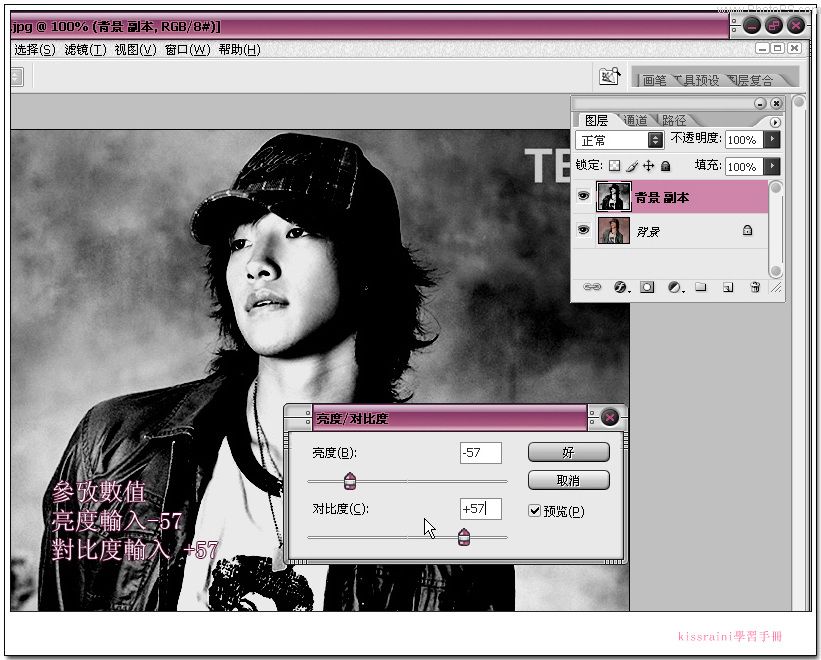Click the 对比度 slider handle
821x660 pixels.
pos(464,537)
